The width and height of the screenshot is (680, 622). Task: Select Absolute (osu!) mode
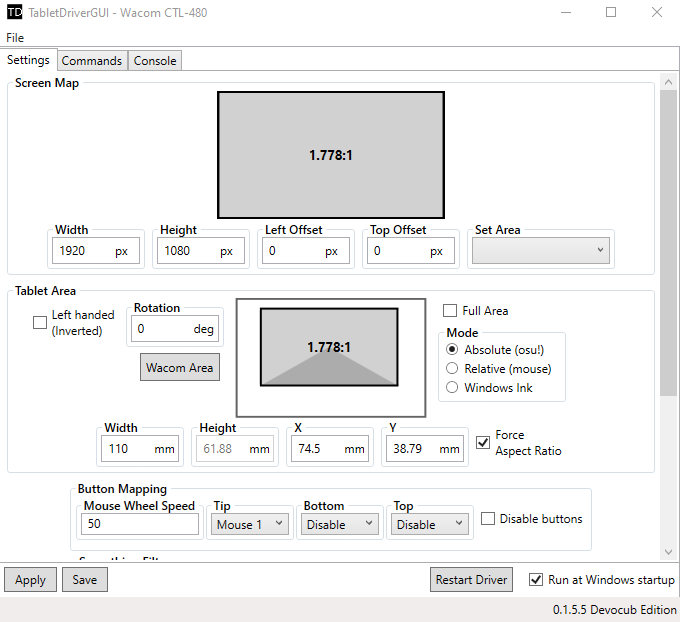(452, 349)
